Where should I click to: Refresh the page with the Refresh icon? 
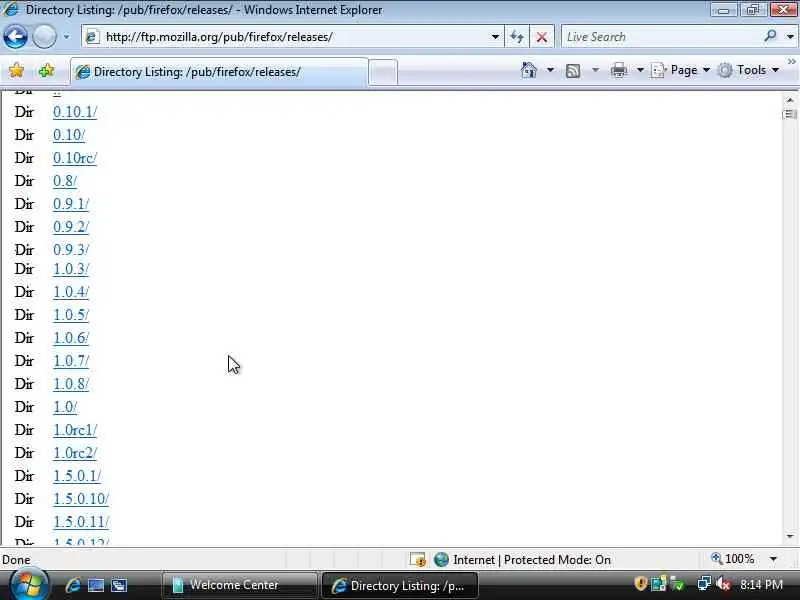(517, 37)
